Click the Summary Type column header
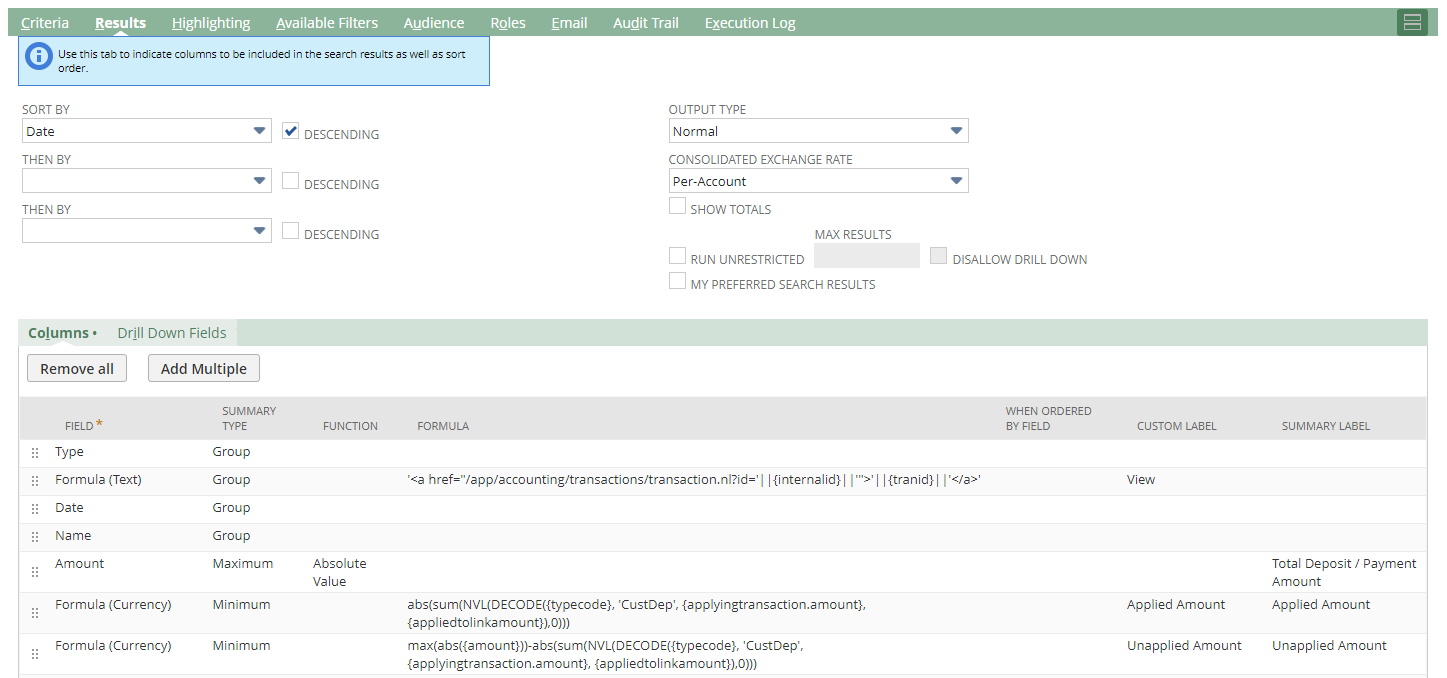Viewport: 1447px width, 678px height. click(x=249, y=418)
